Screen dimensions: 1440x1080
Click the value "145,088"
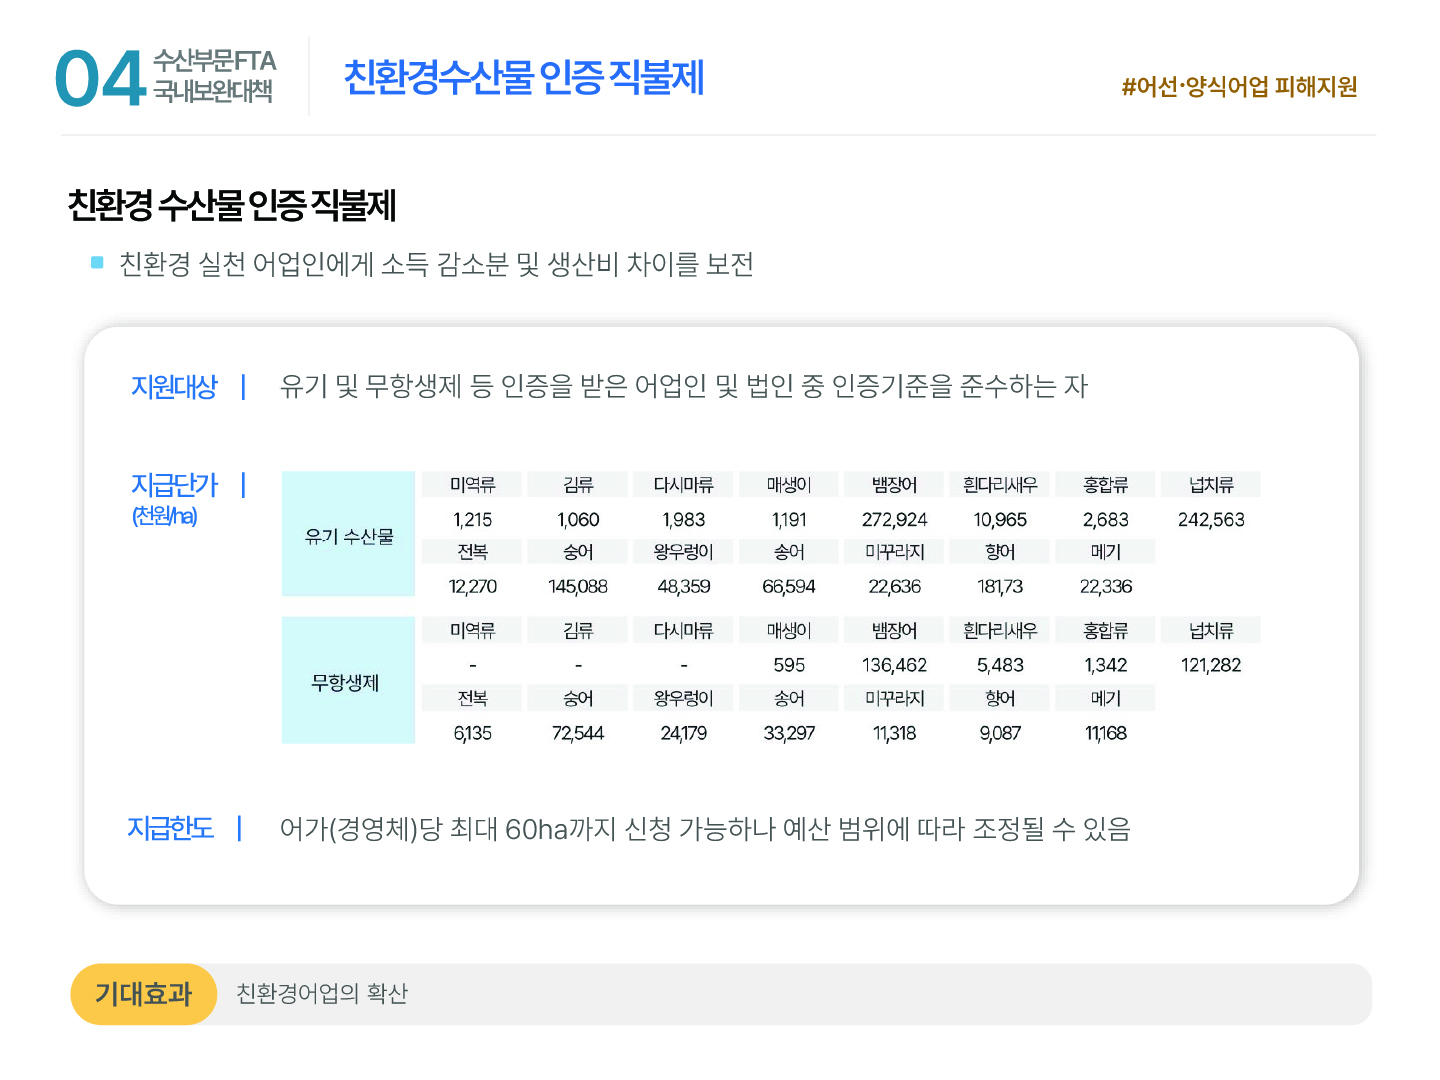click(578, 587)
